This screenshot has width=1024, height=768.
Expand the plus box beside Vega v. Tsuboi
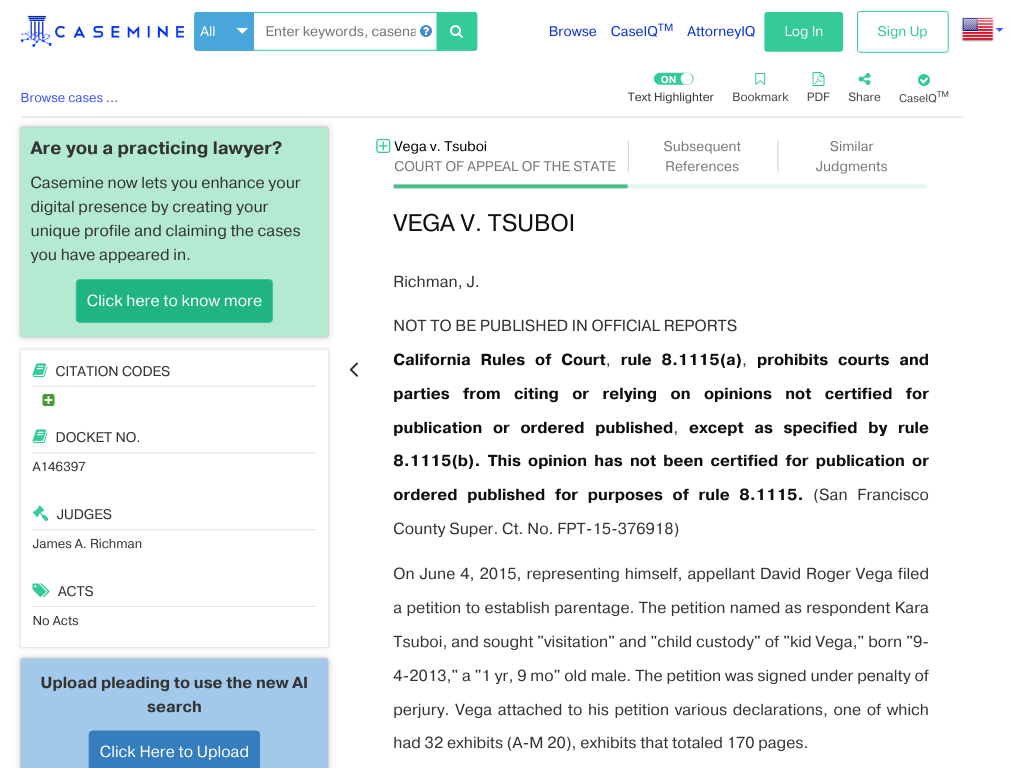point(383,146)
